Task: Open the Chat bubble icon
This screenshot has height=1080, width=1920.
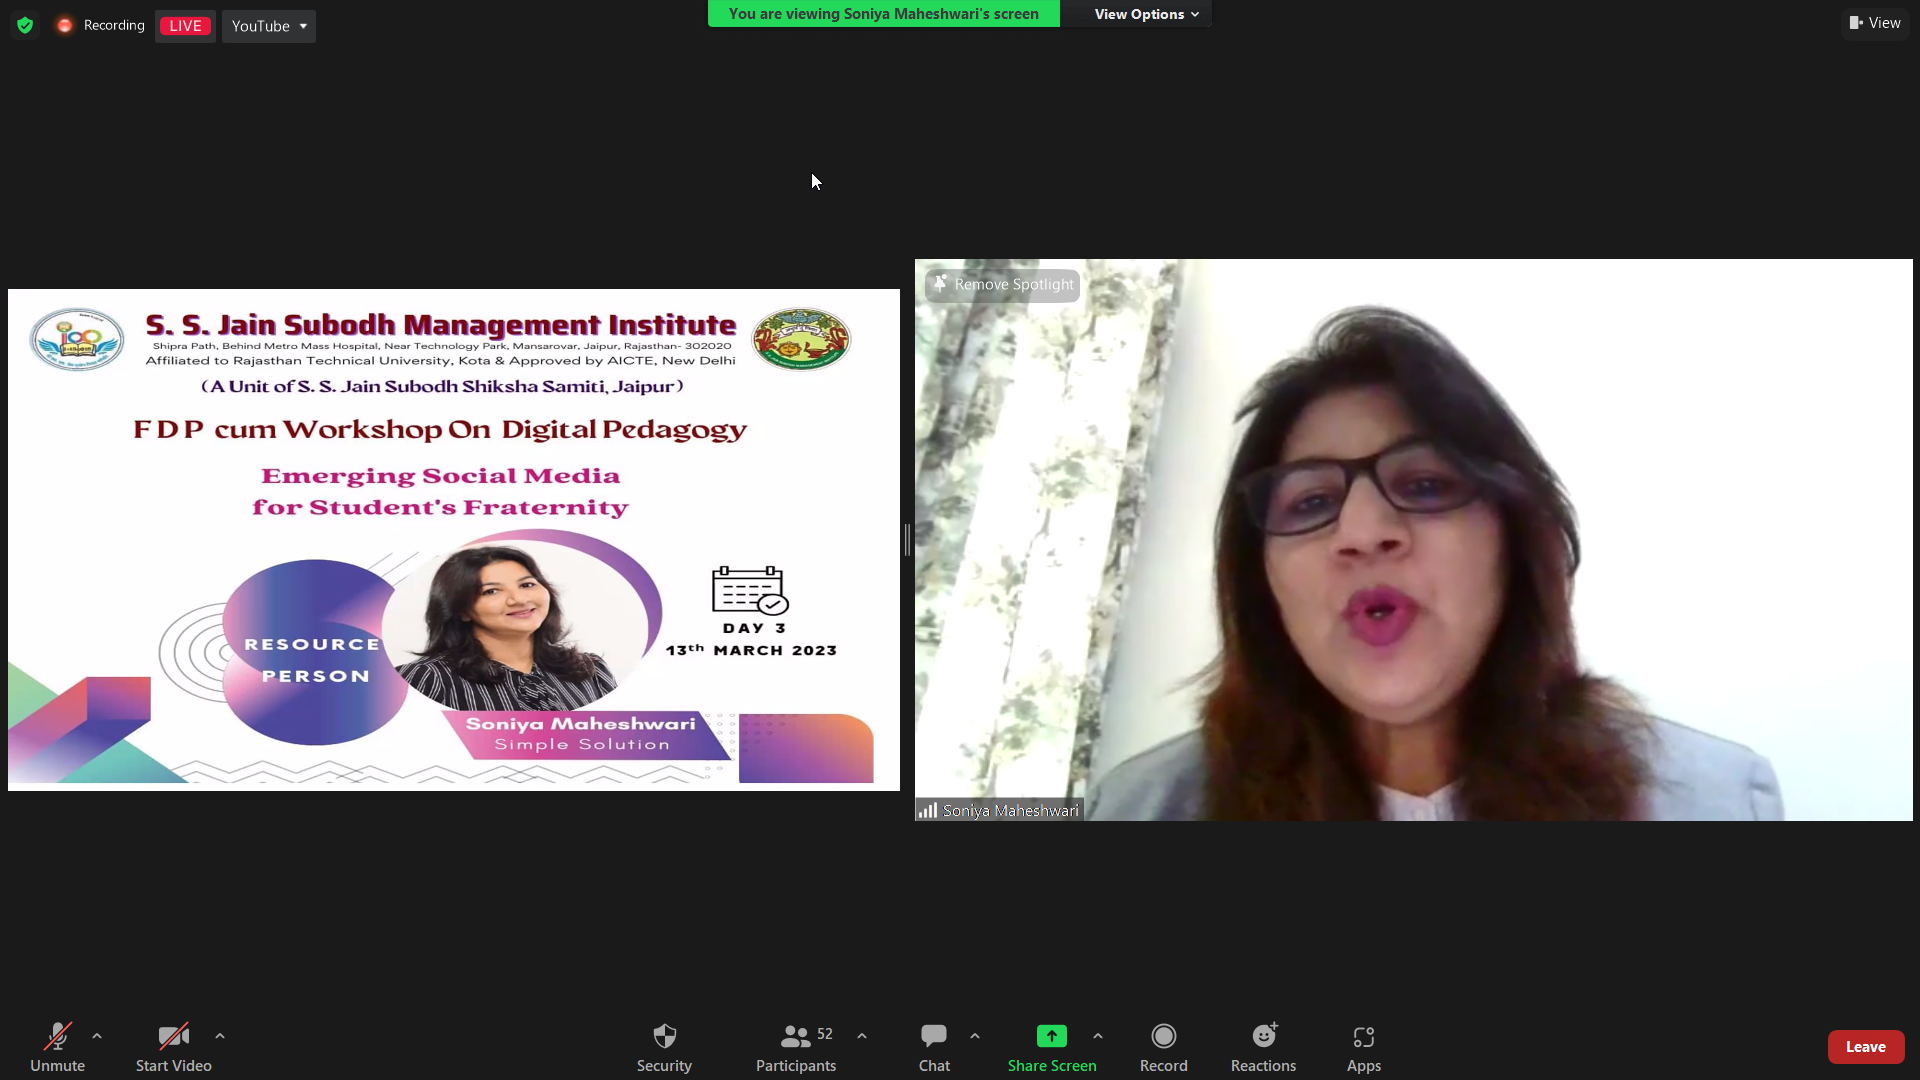Action: pyautogui.click(x=934, y=1037)
